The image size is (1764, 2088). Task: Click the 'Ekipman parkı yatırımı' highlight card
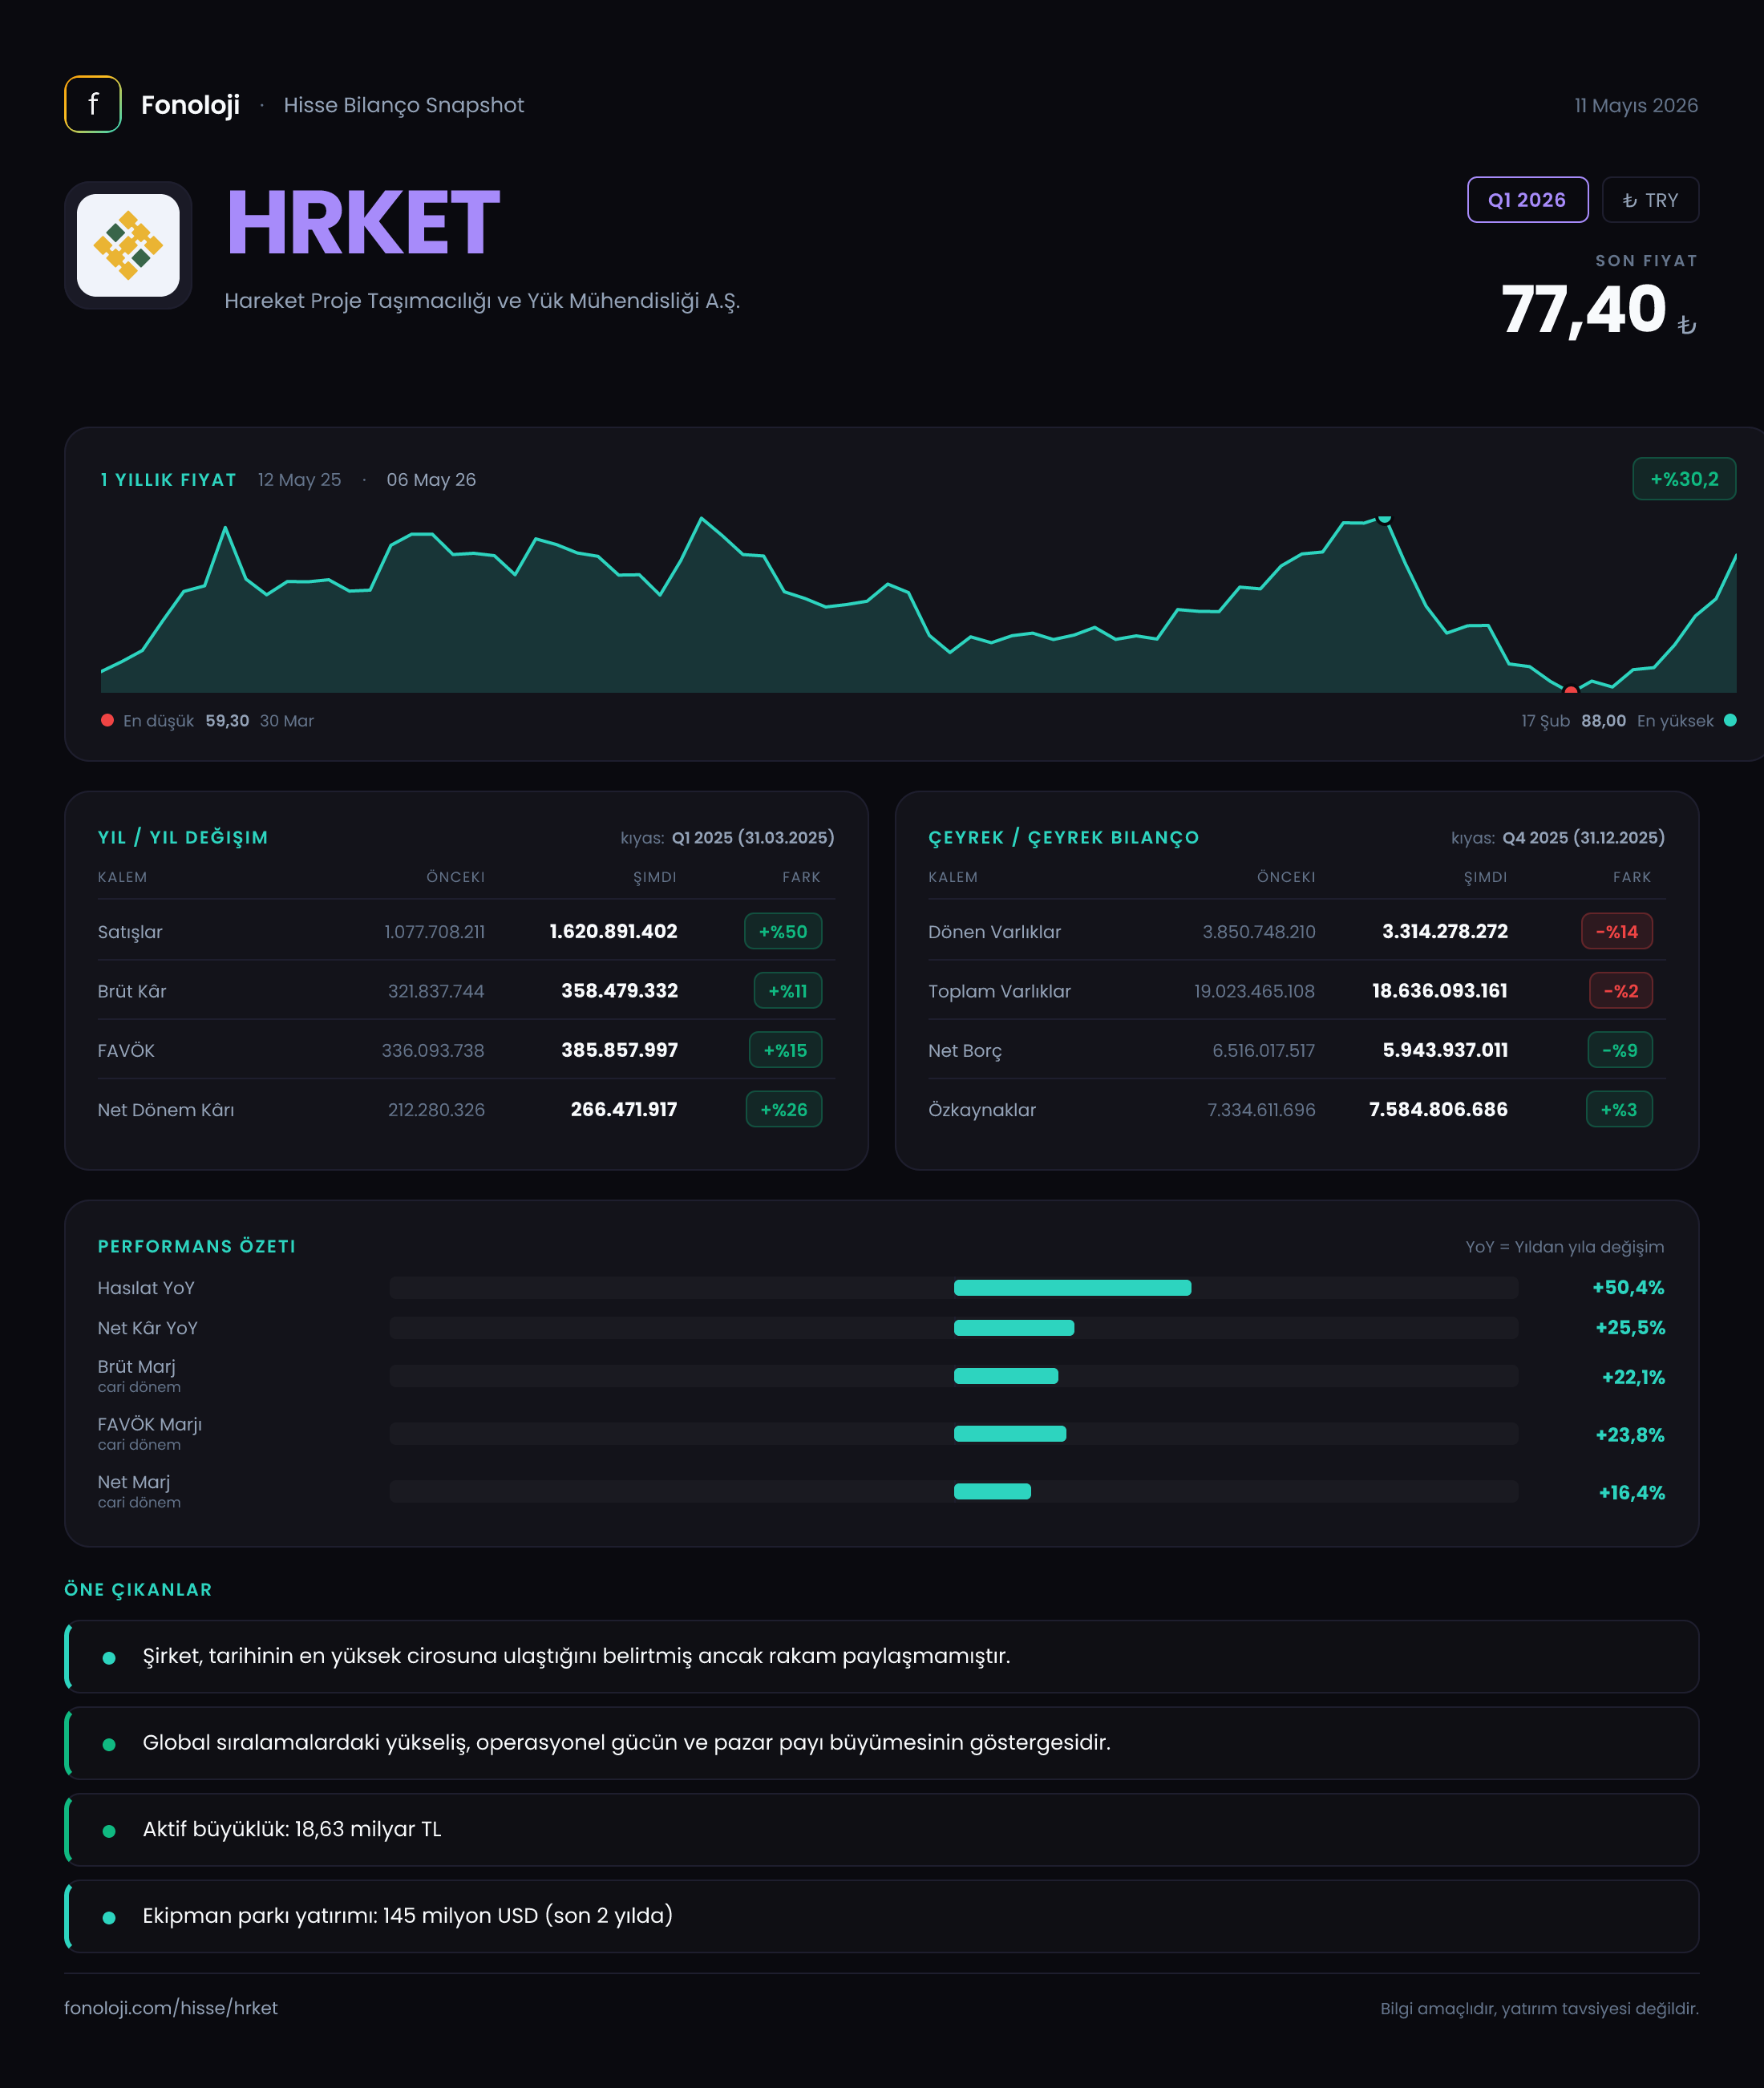coord(882,1916)
